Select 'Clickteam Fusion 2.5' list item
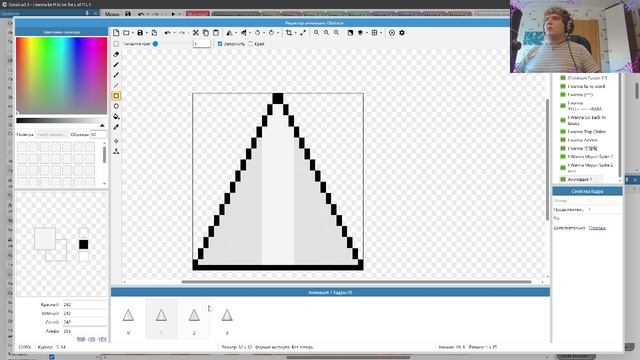This screenshot has width=640, height=360. pyautogui.click(x=587, y=78)
